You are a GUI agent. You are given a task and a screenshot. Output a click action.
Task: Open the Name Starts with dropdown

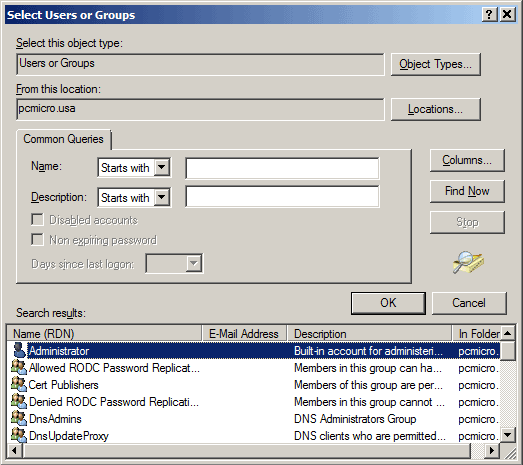click(162, 167)
